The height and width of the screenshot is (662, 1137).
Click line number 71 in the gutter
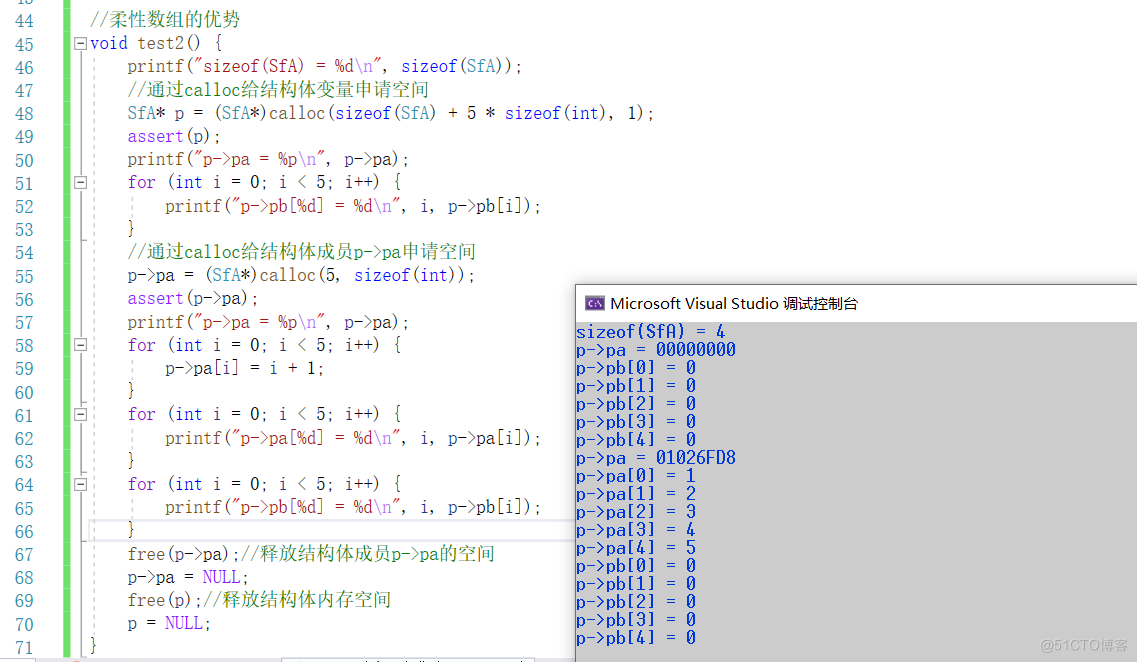coord(24,648)
